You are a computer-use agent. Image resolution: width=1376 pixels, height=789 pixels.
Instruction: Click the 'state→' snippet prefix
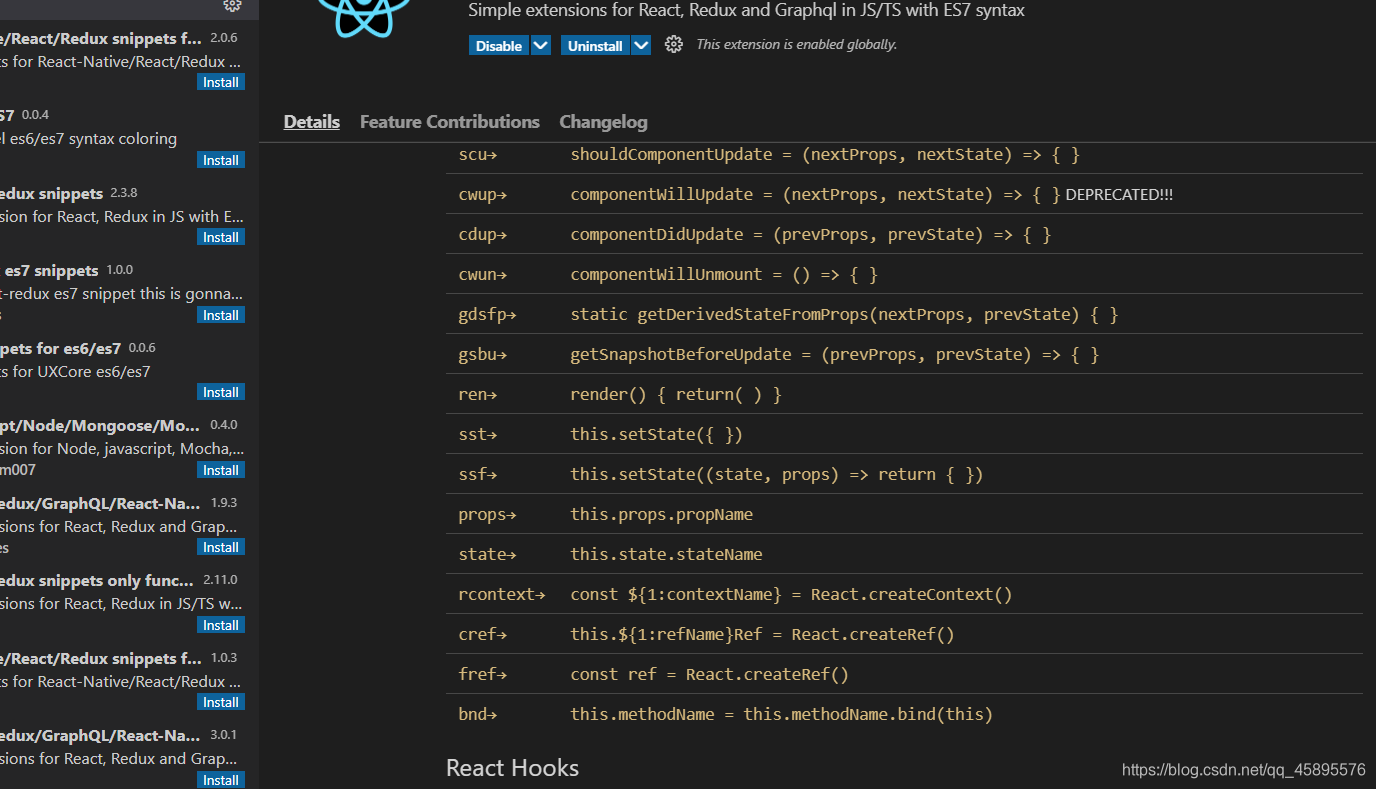pos(488,555)
